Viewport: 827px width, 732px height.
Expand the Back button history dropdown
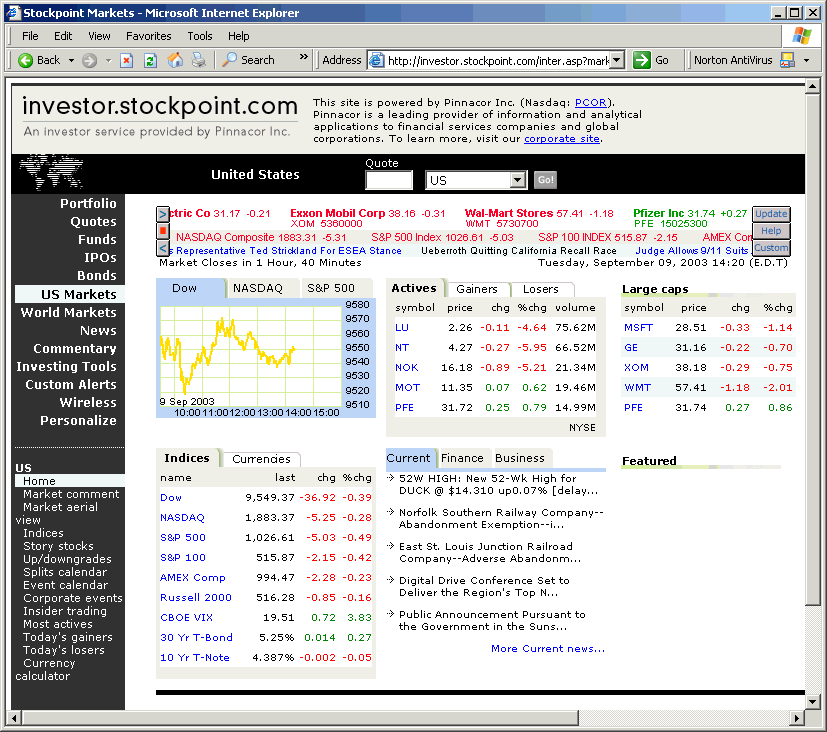[x=71, y=61]
